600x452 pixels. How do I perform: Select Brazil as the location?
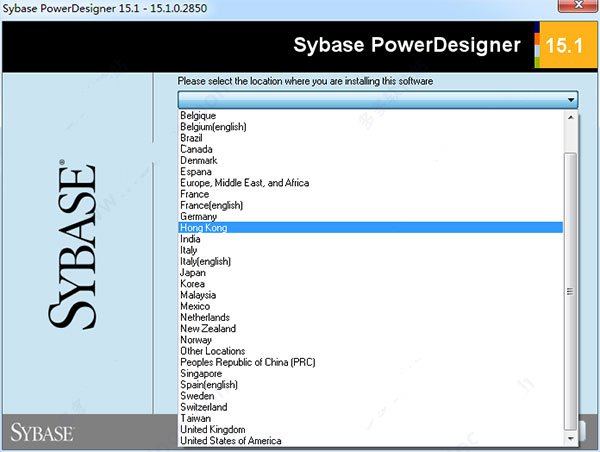[370, 138]
